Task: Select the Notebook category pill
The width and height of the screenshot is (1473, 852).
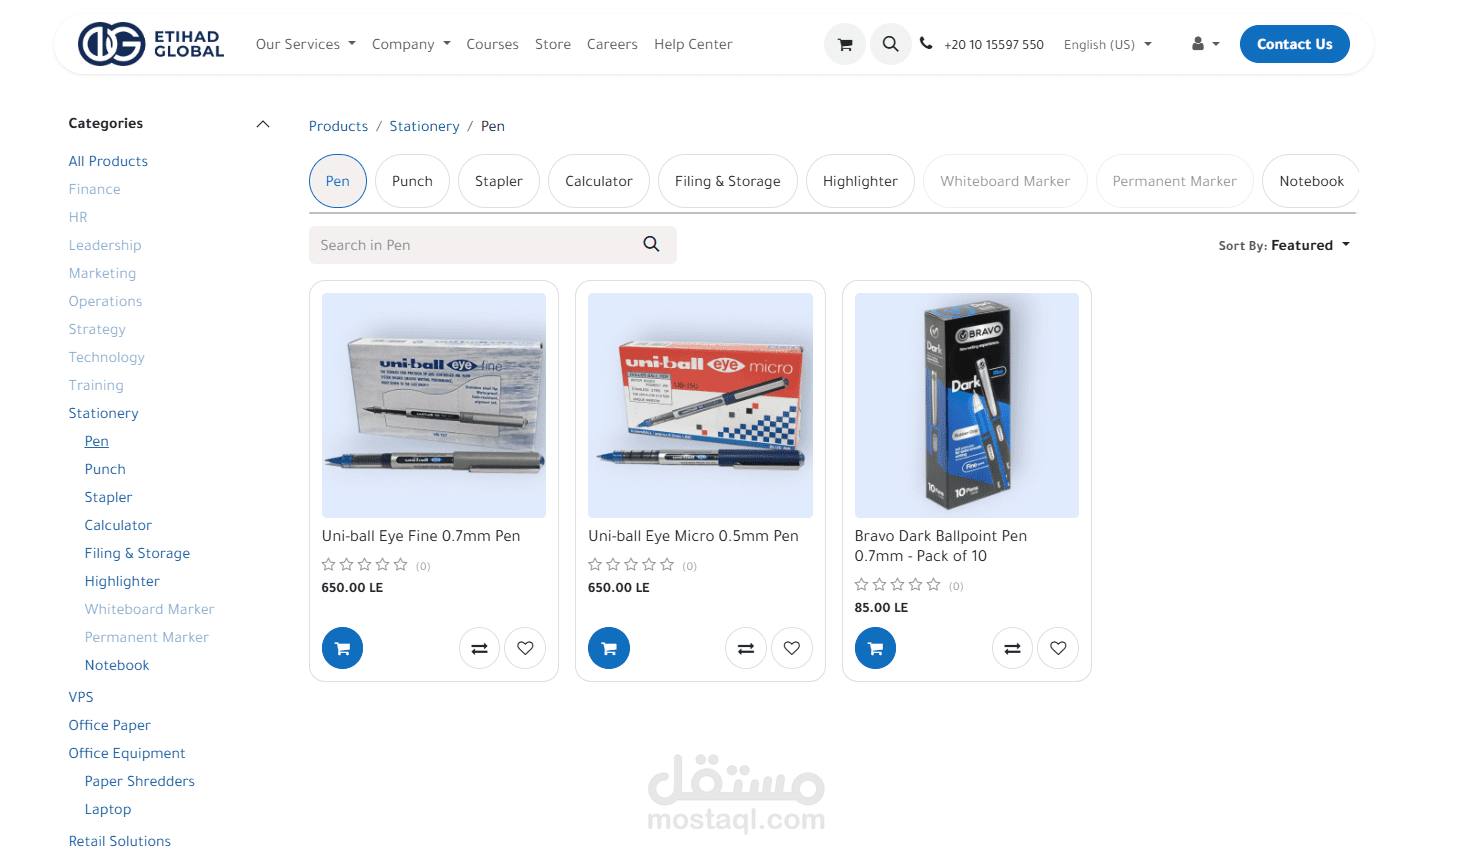Action: point(1311,181)
